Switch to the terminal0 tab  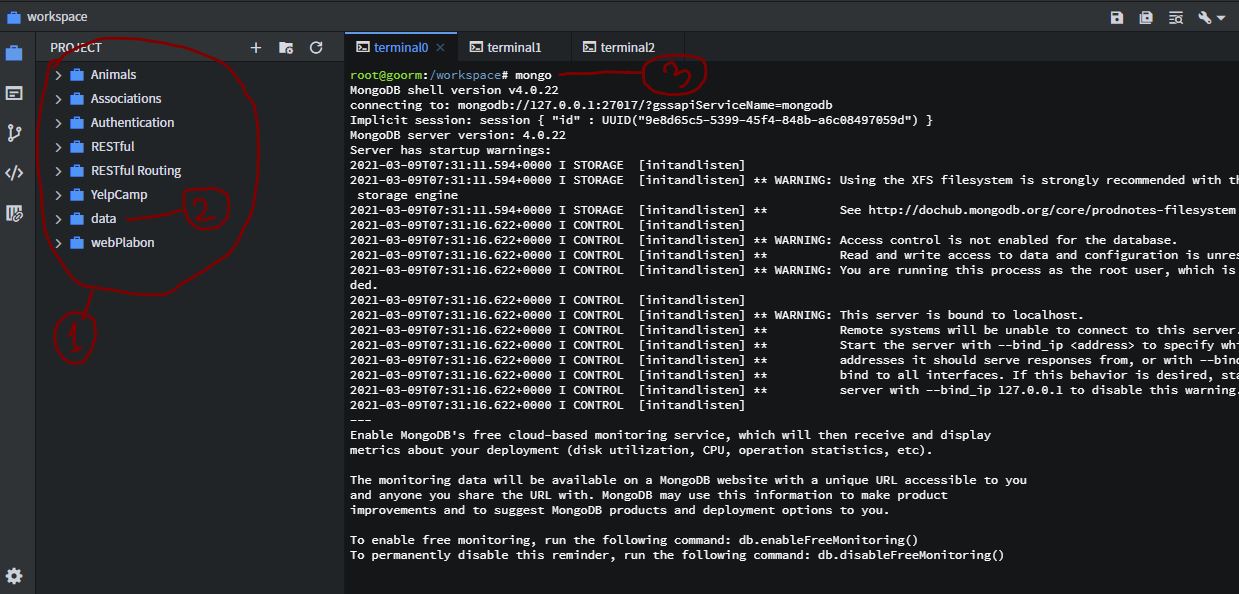point(400,47)
